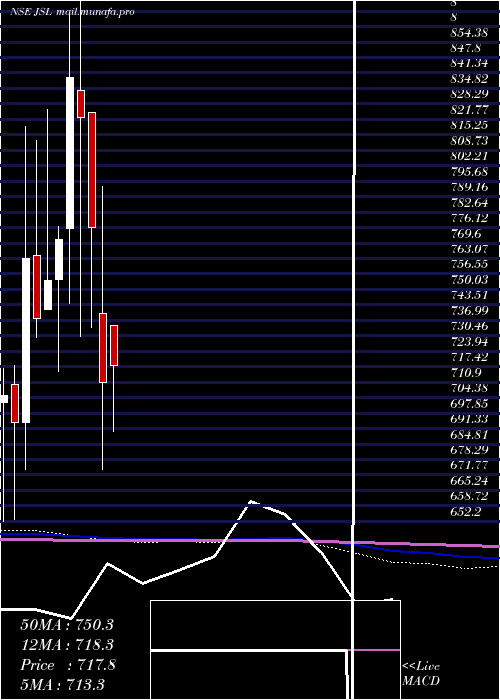Select the 808.73 price label
The width and height of the screenshot is (500, 700).
[469, 141]
